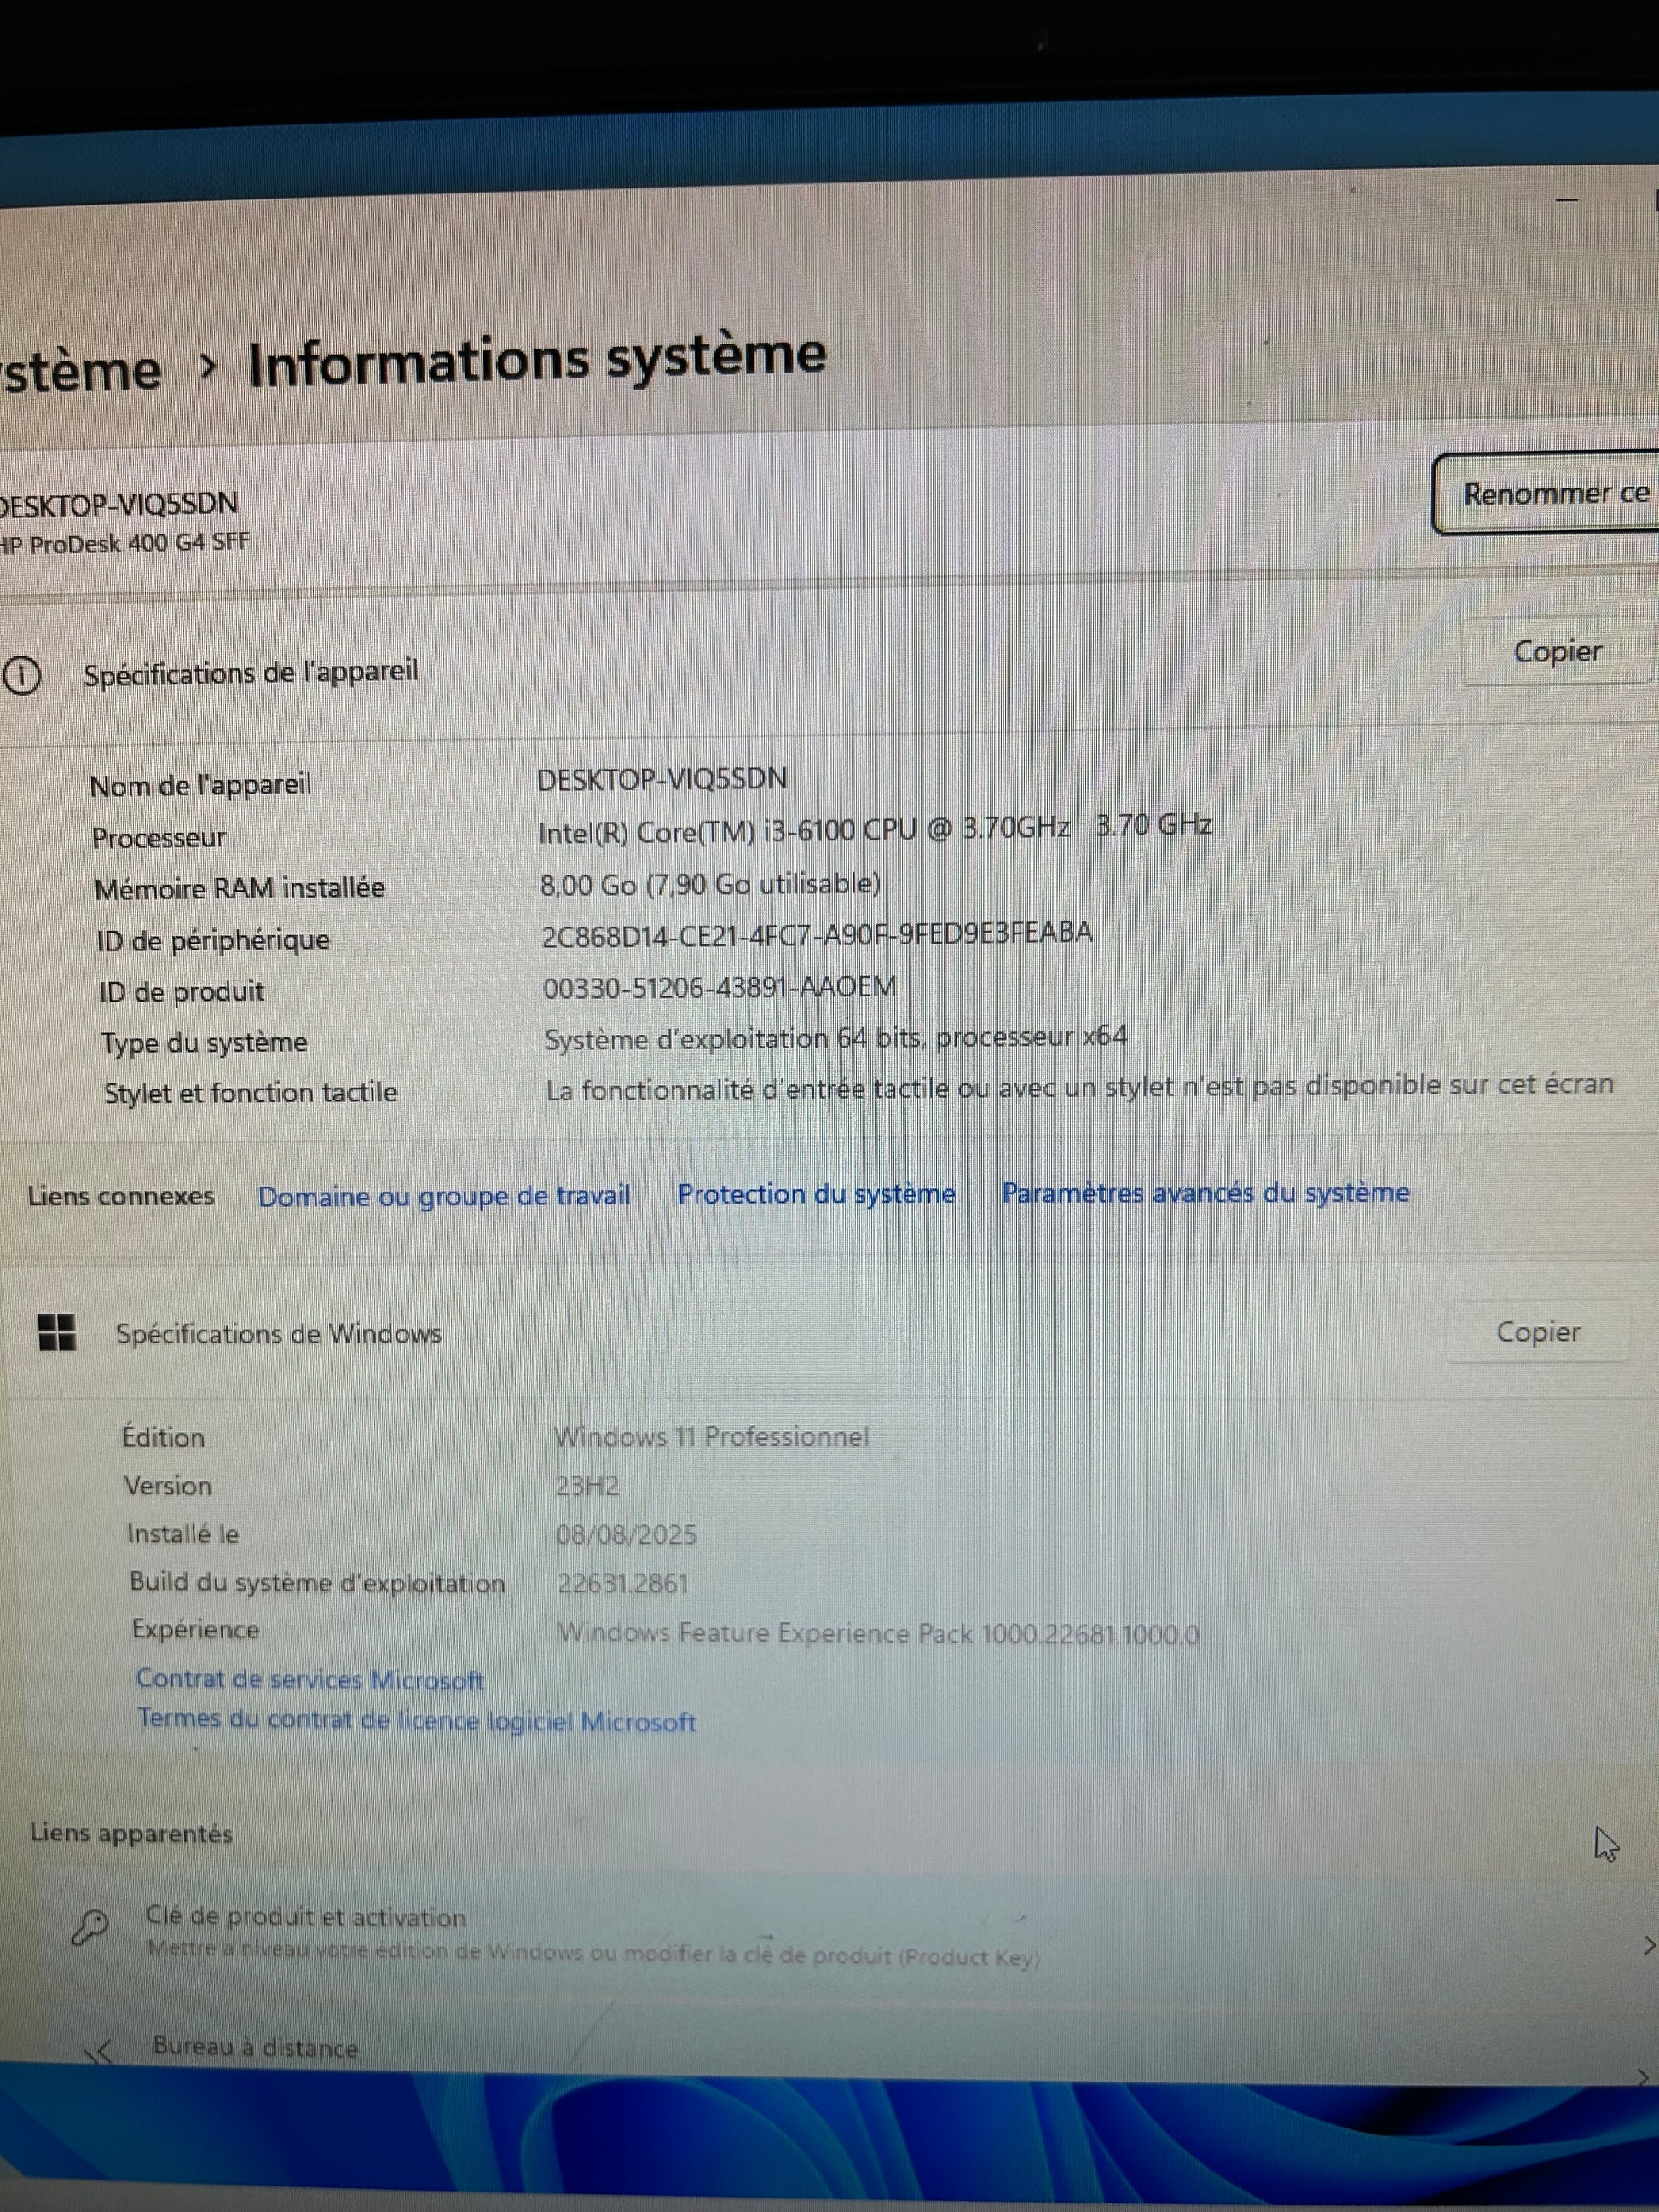Open the Protection du système link
The height and width of the screenshot is (2212, 1659).
coord(816,1194)
